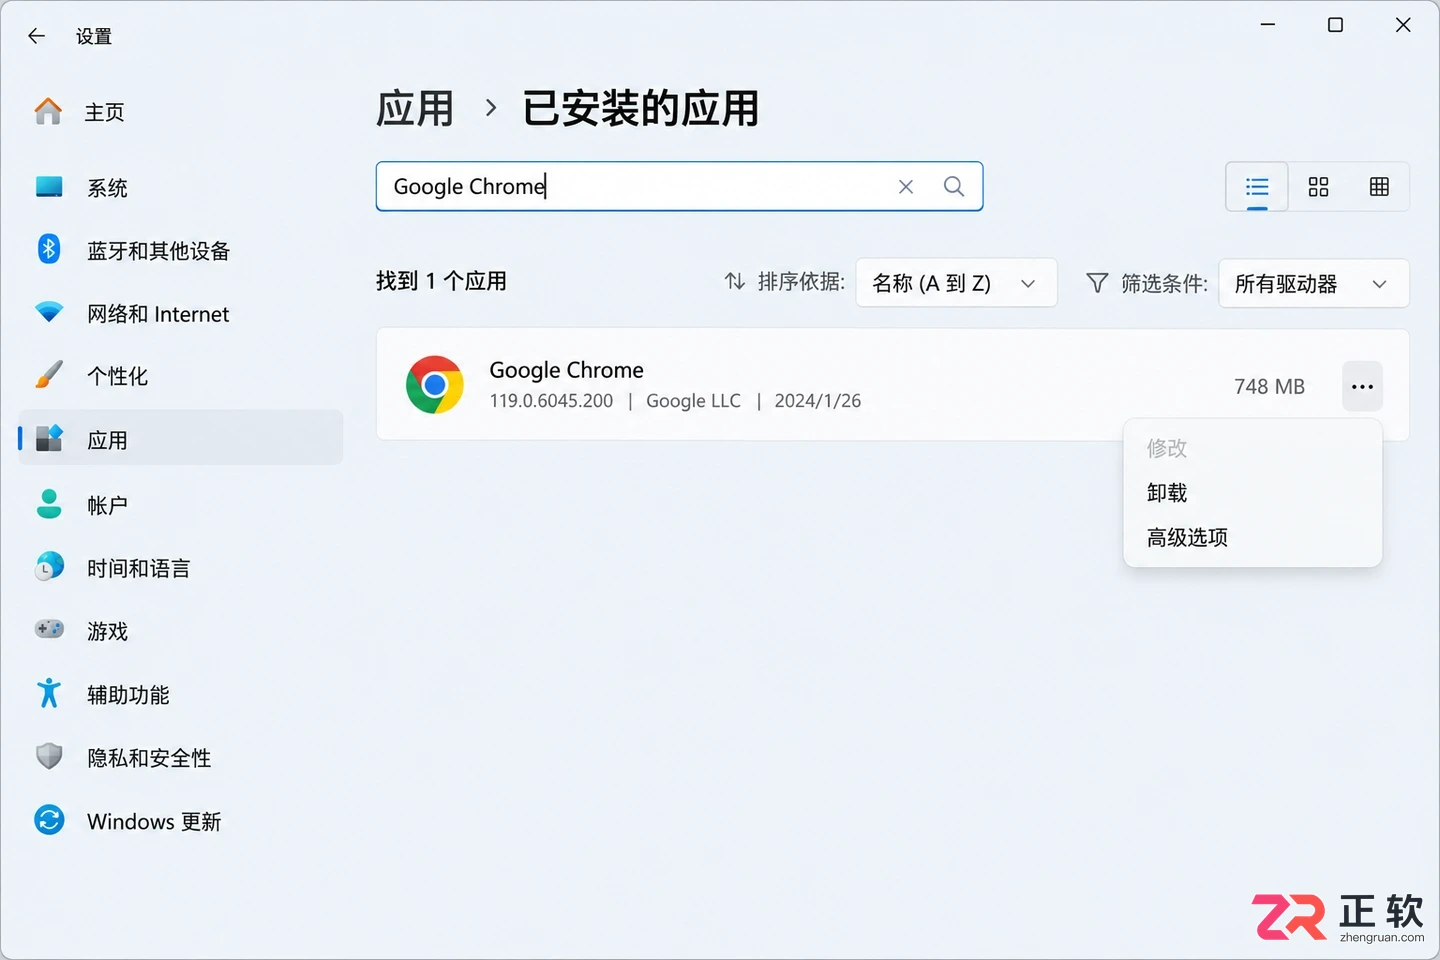Open the 辅助功能 accessibility icon
This screenshot has width=1440, height=960.
click(x=49, y=693)
